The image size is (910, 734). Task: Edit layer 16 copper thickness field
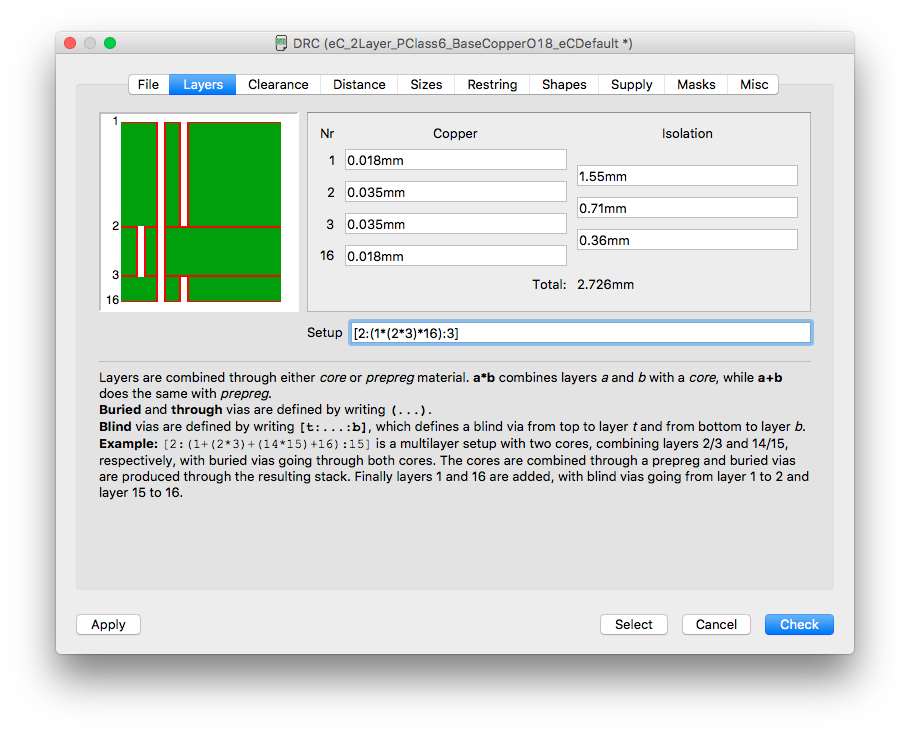pos(456,256)
